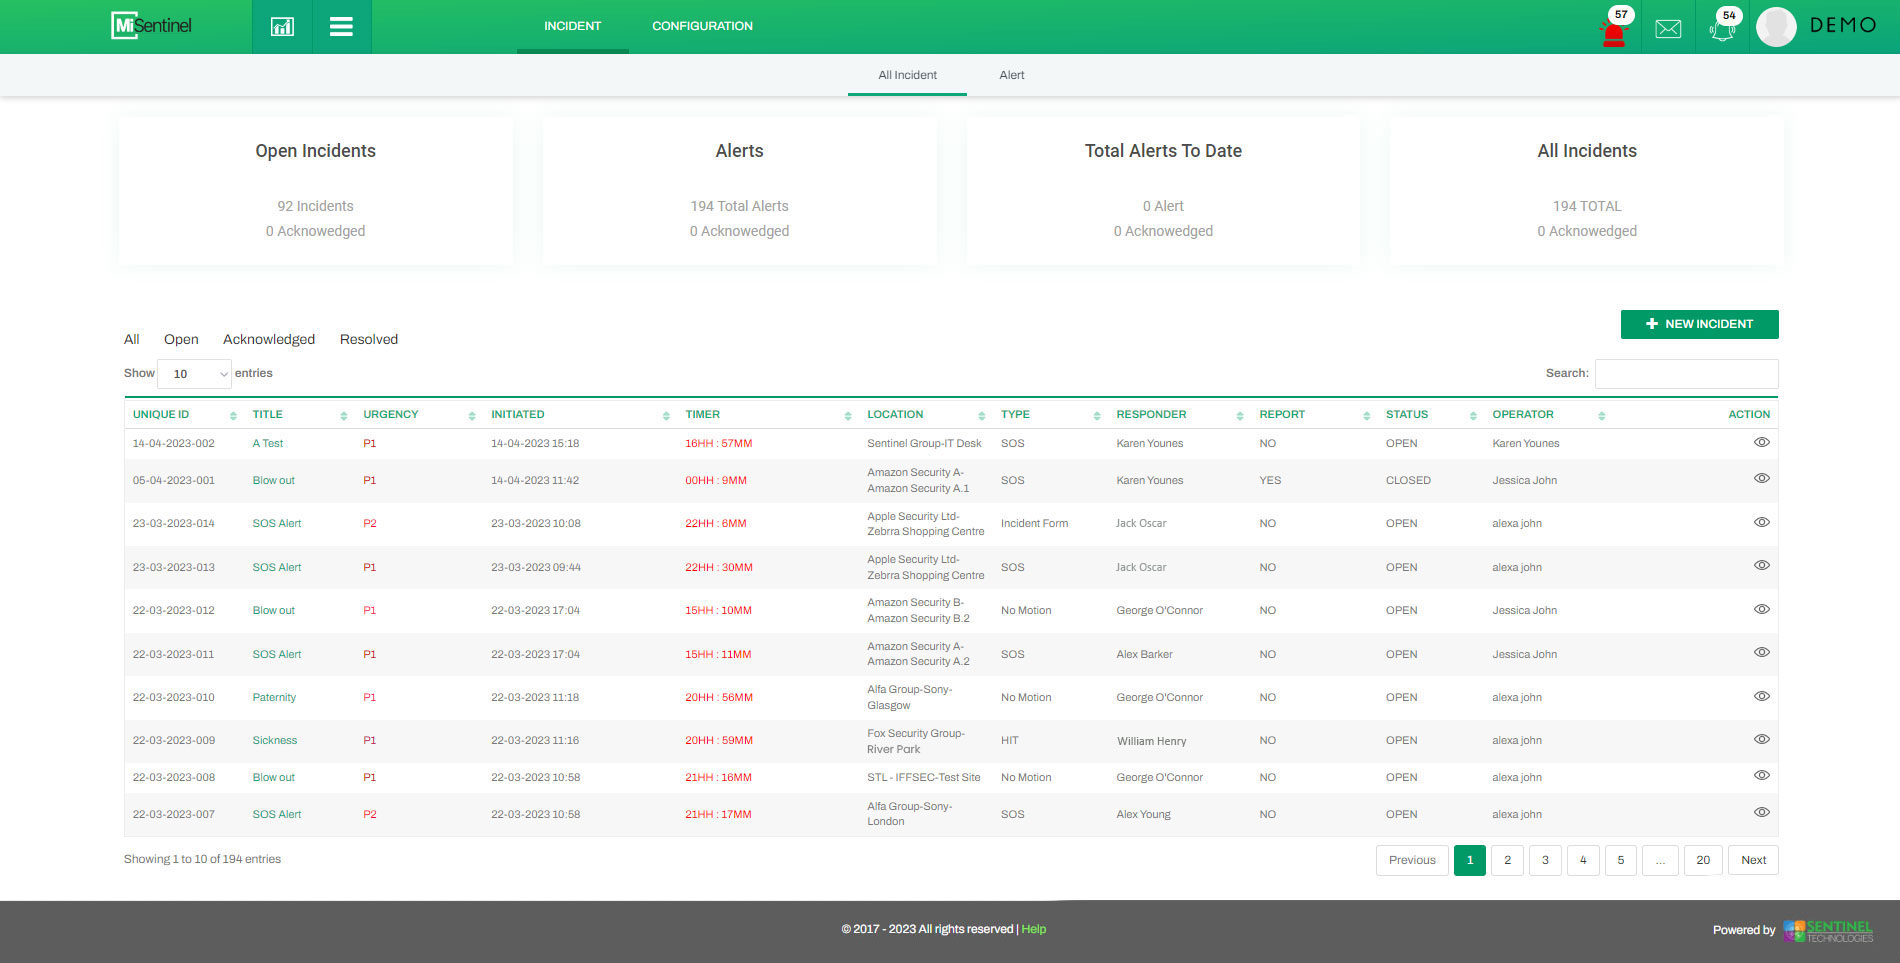Click the Sentinel Technologies footer logo
This screenshot has width=1900, height=963.
click(x=1828, y=930)
